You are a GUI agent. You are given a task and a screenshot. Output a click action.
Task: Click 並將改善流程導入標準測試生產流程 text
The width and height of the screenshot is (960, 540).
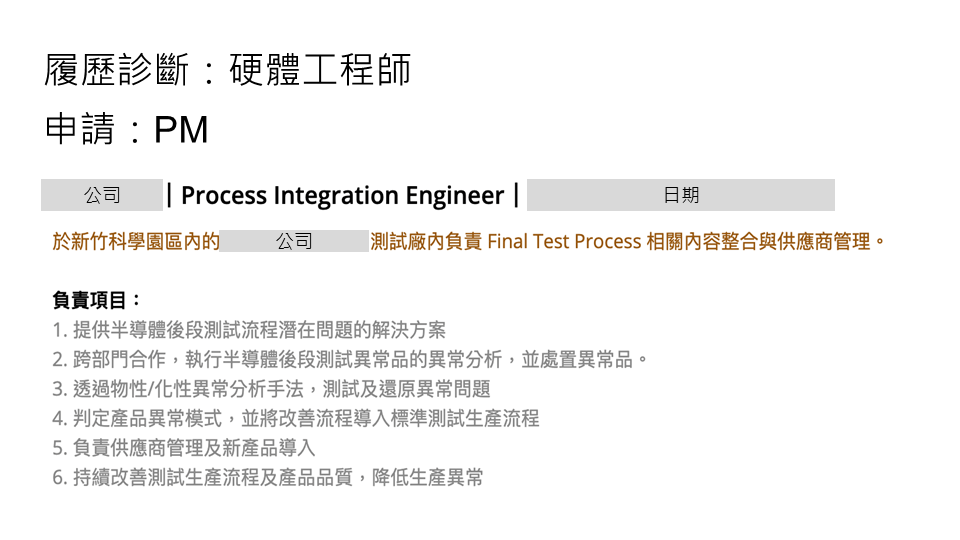pyautogui.click(x=391, y=418)
